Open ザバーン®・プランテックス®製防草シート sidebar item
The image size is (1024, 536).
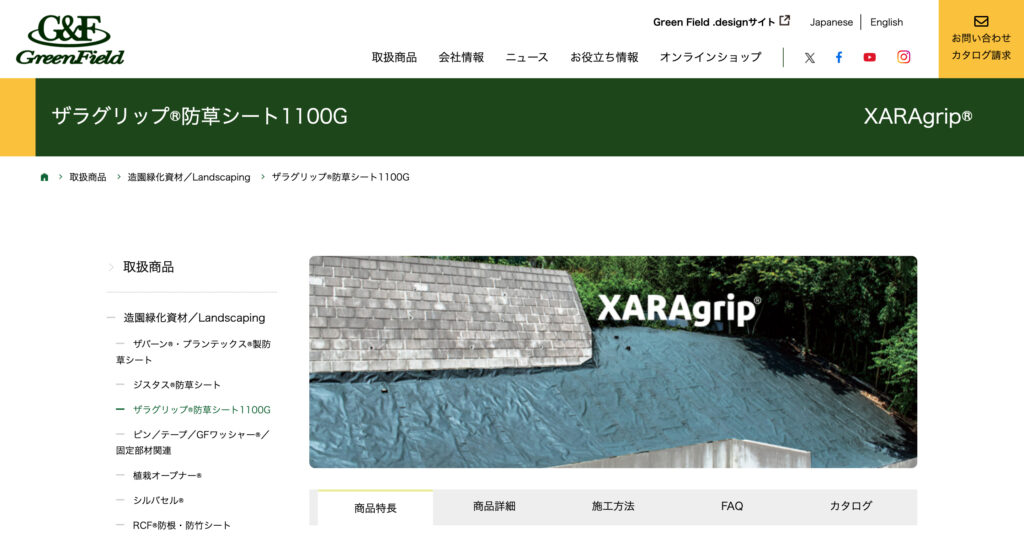[193, 352]
